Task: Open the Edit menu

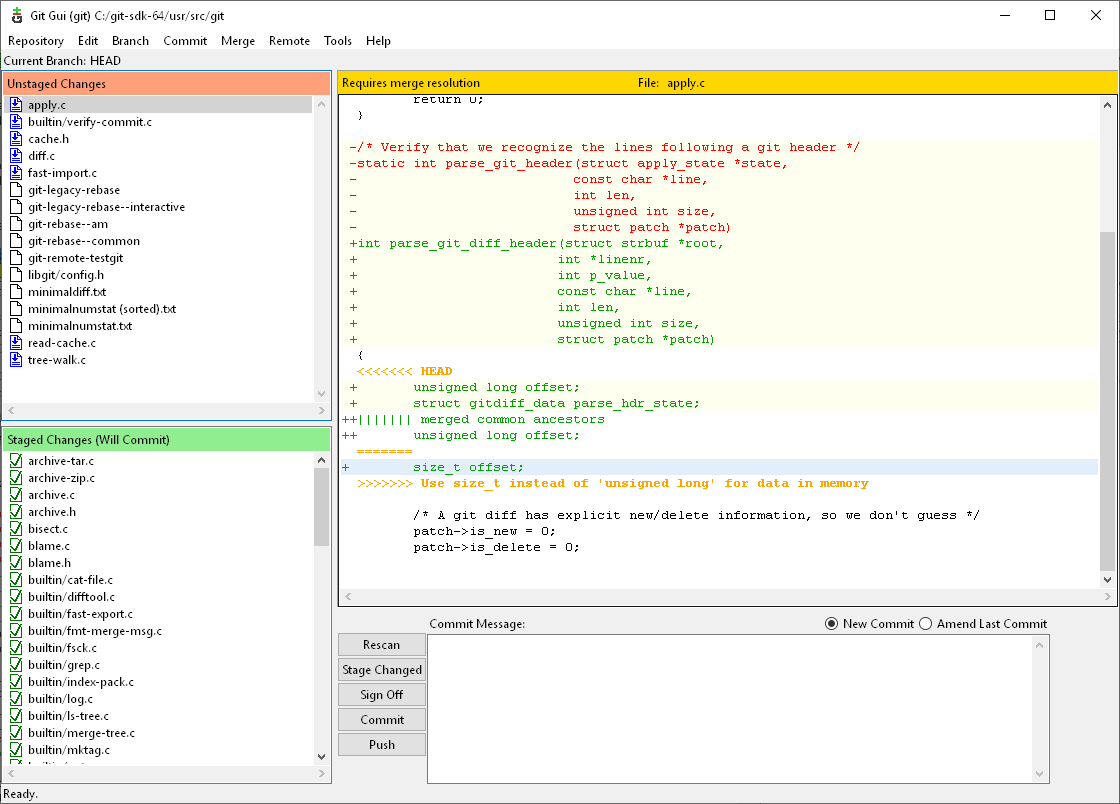Action: click(88, 41)
